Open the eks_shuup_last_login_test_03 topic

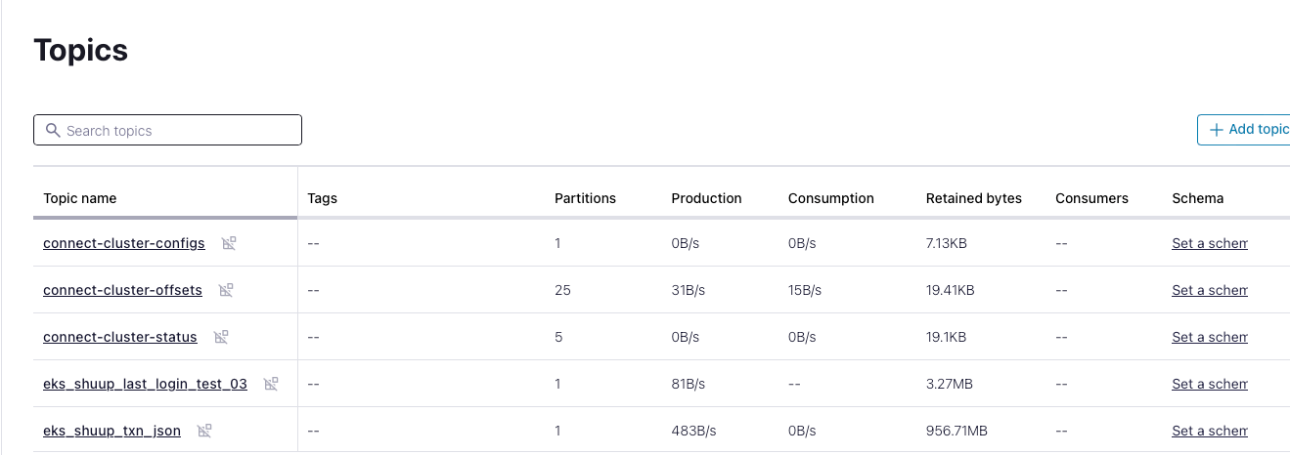(x=145, y=384)
